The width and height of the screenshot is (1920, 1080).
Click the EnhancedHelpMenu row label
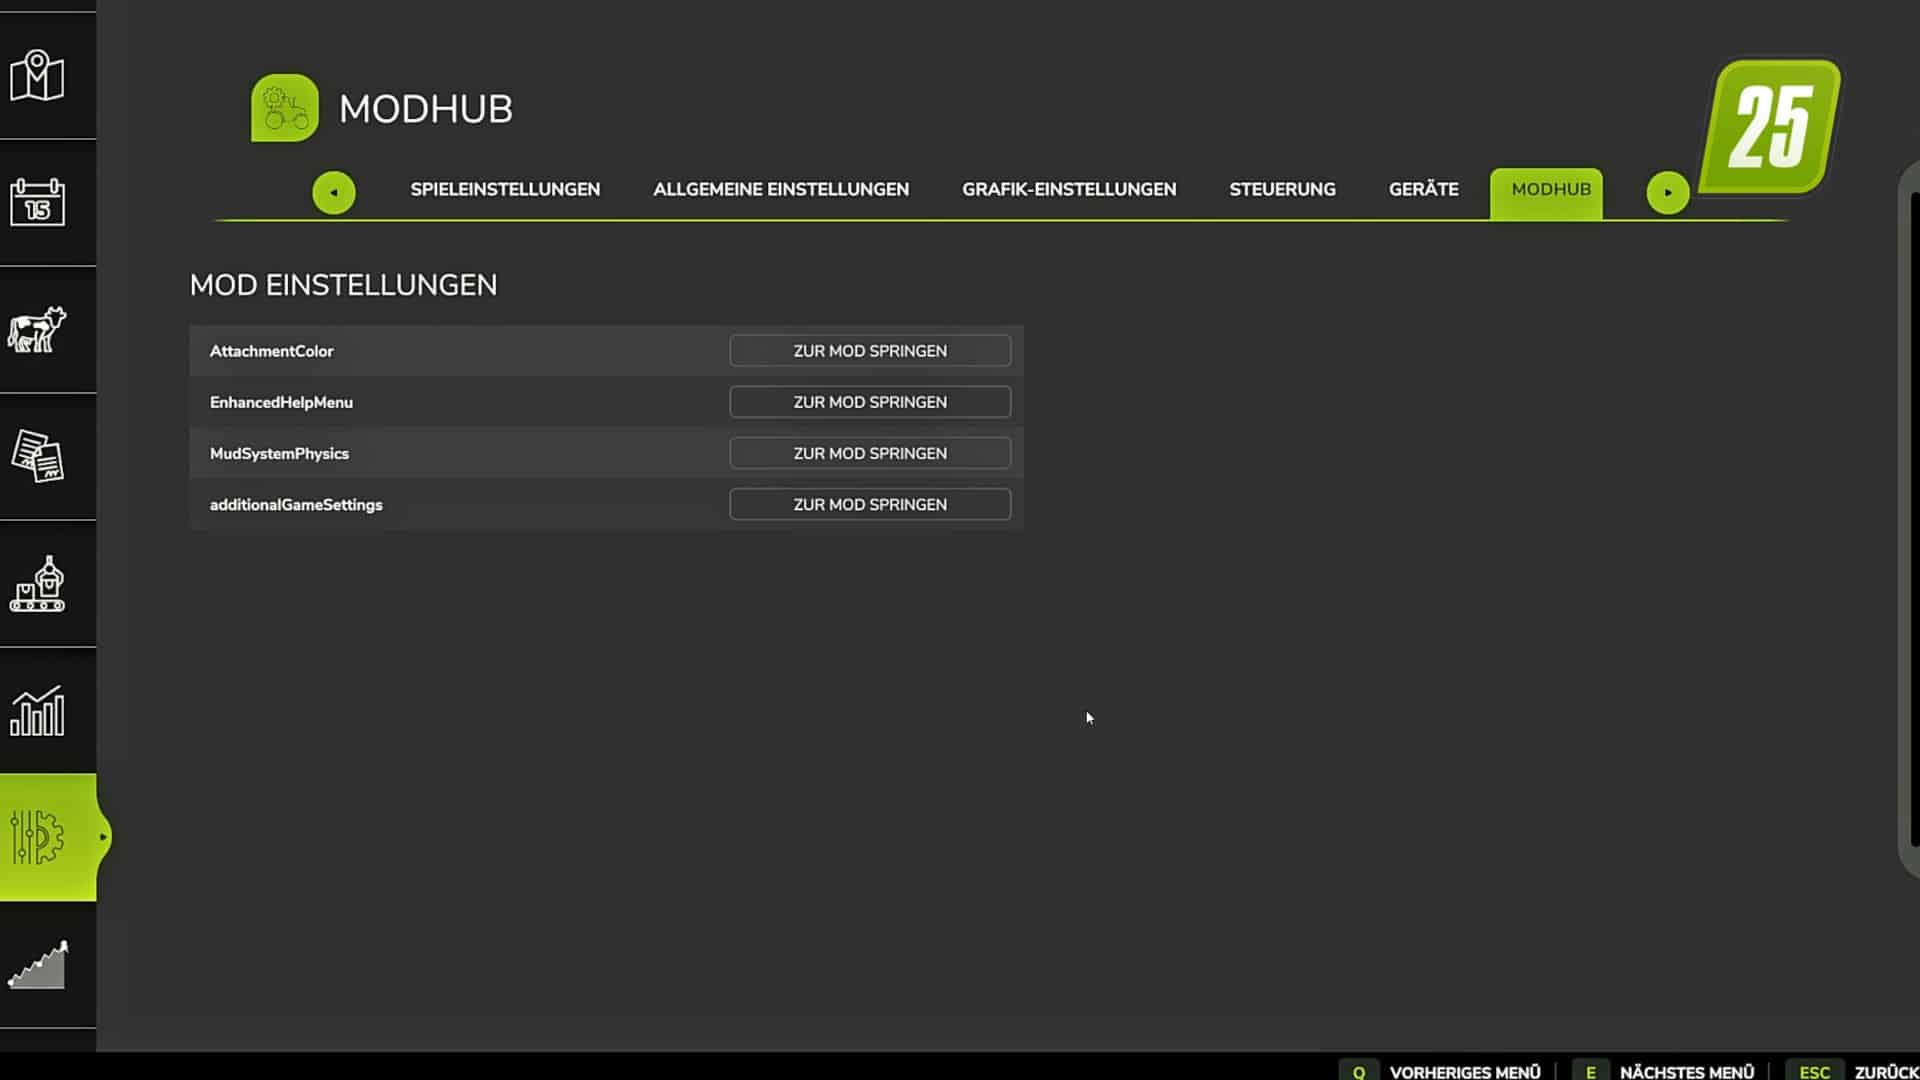281,402
